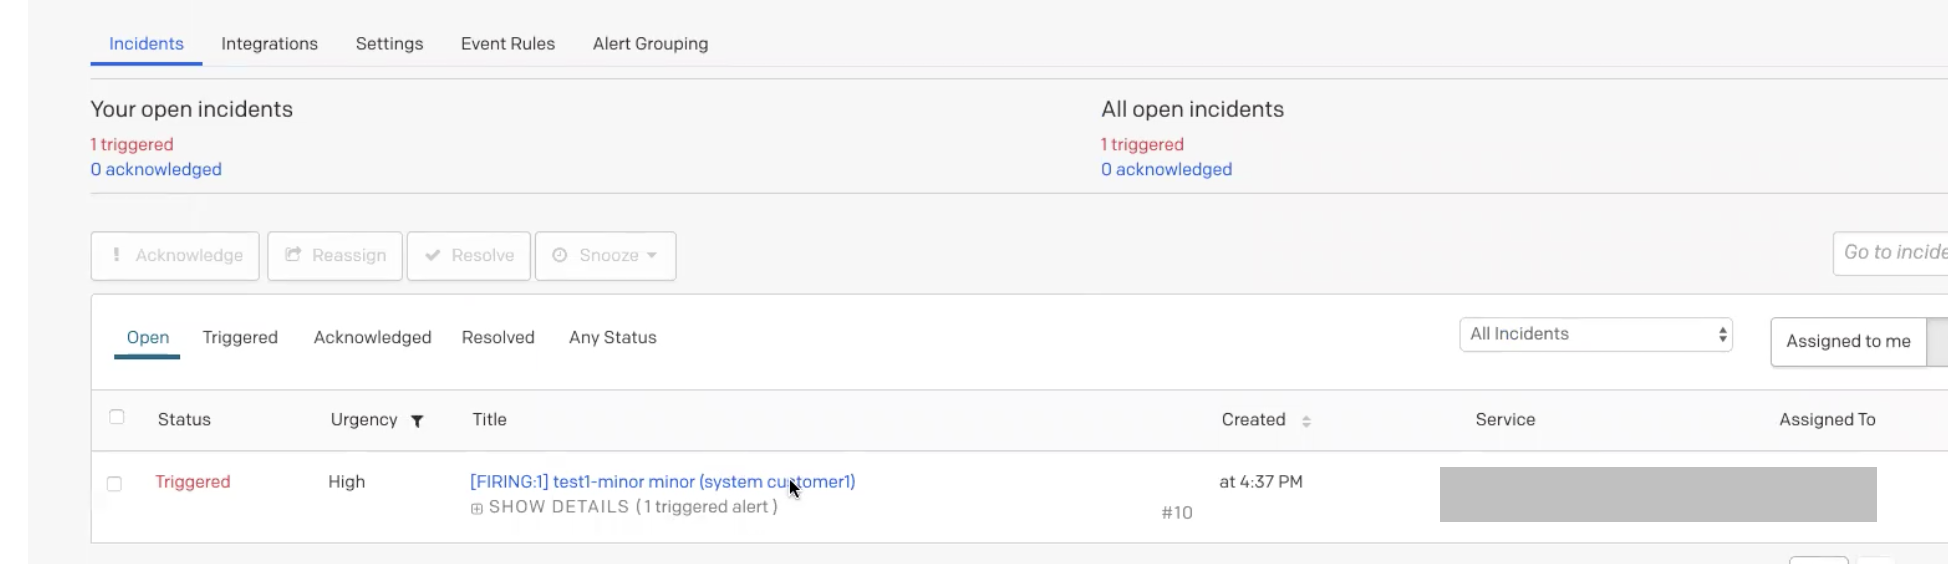Click the Go to incident input field
Viewport: 1948px width, 564px height.
1890,253
